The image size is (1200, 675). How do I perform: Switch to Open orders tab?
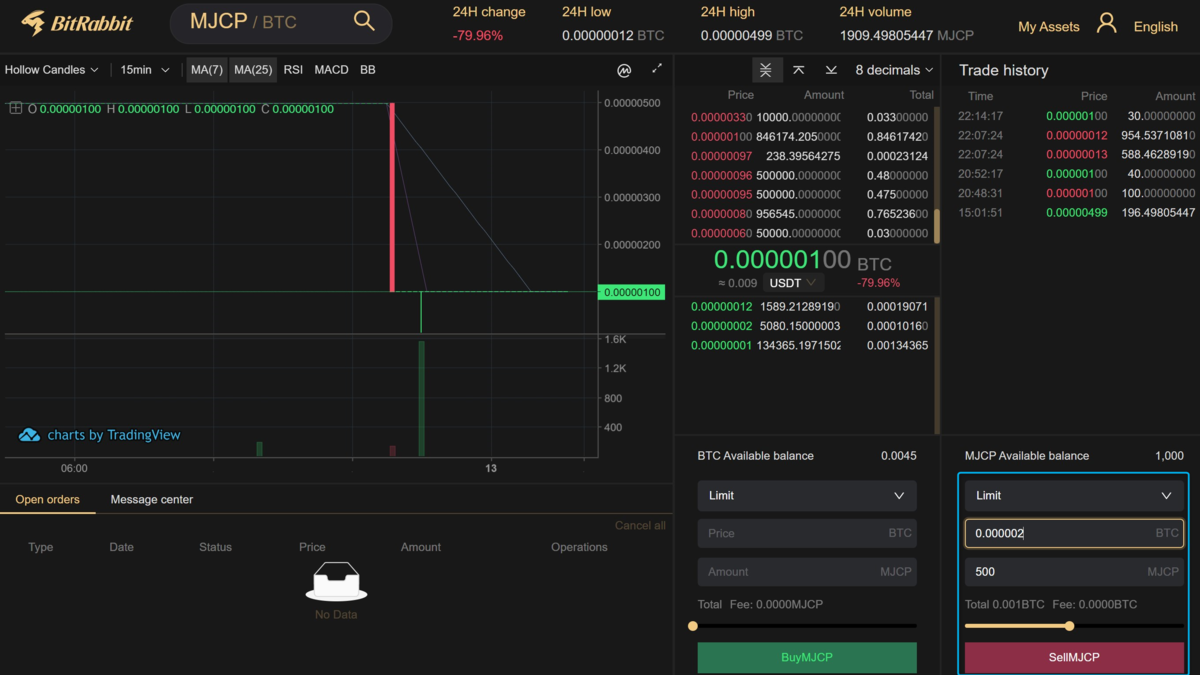pos(47,499)
